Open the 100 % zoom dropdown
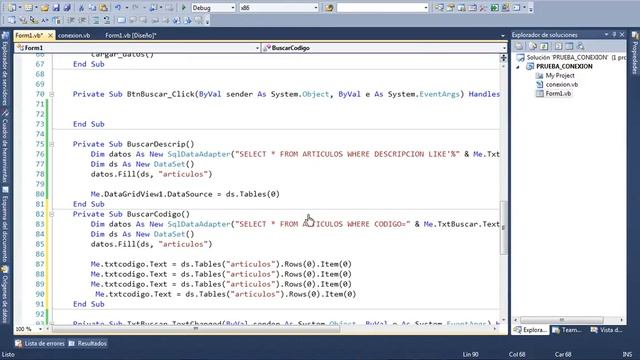 click(x=40, y=329)
